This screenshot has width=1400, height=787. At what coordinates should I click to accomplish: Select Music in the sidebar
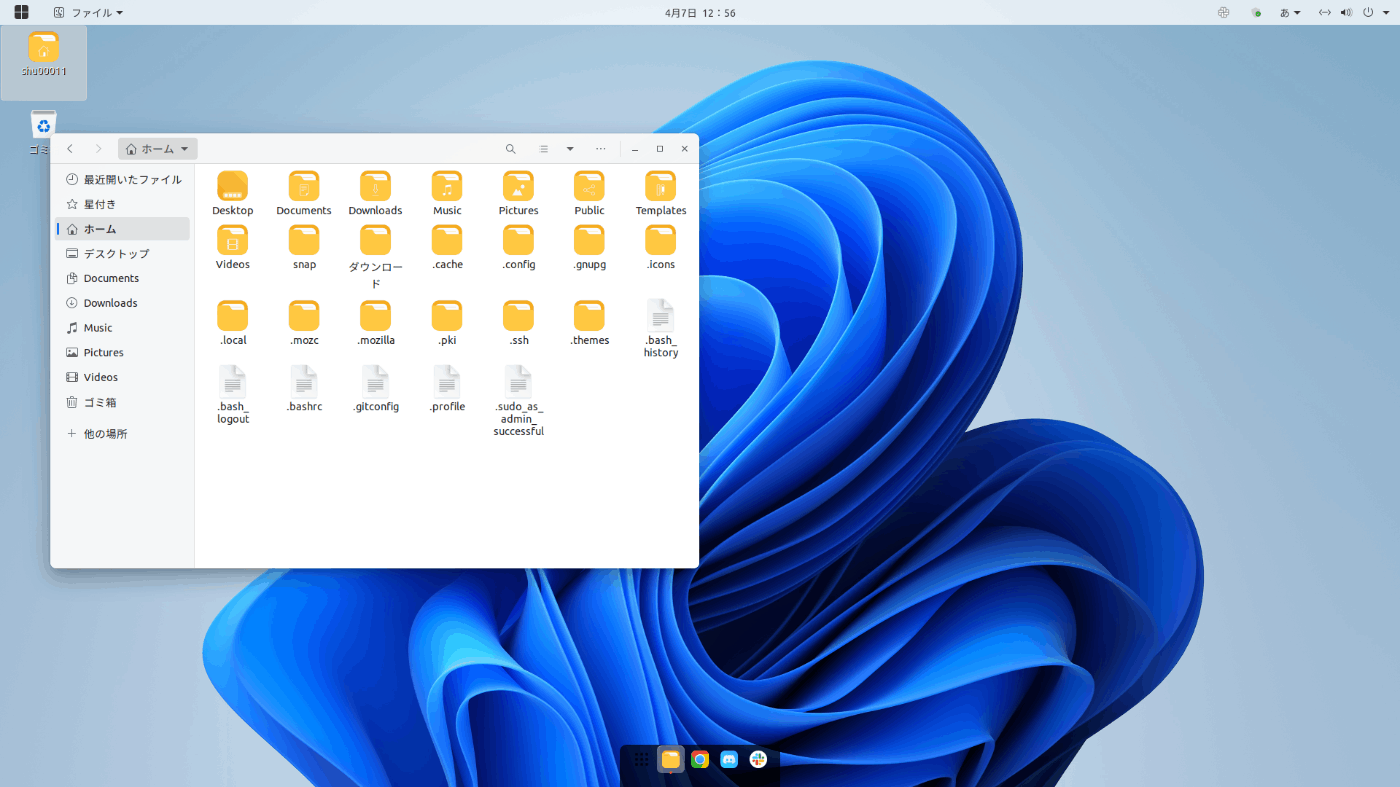point(122,328)
